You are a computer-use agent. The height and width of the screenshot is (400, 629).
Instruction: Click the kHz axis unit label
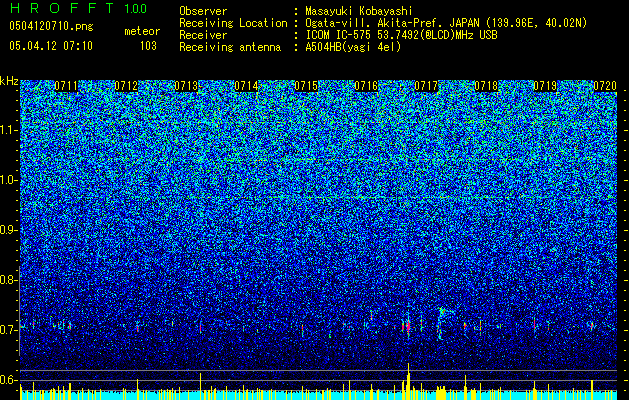tap(9, 81)
